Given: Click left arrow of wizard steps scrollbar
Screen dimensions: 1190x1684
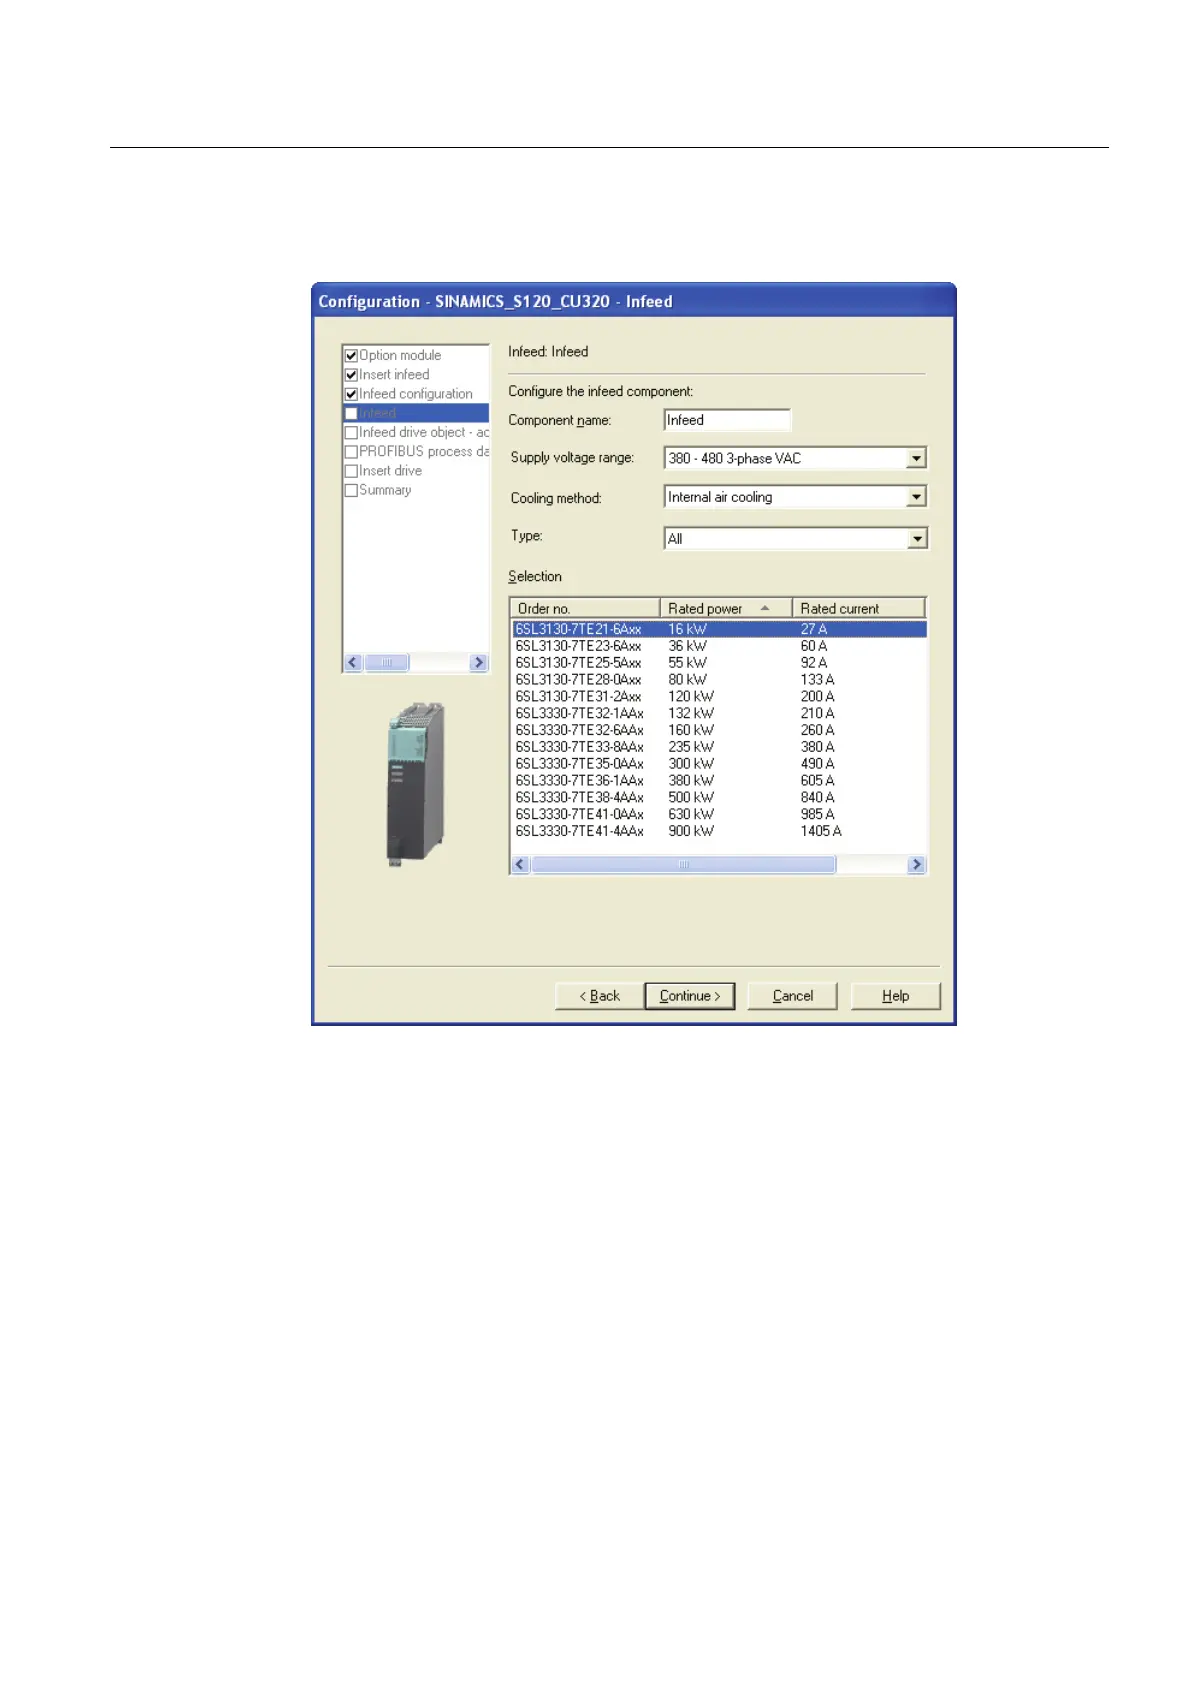Looking at the screenshot, I should [x=353, y=662].
